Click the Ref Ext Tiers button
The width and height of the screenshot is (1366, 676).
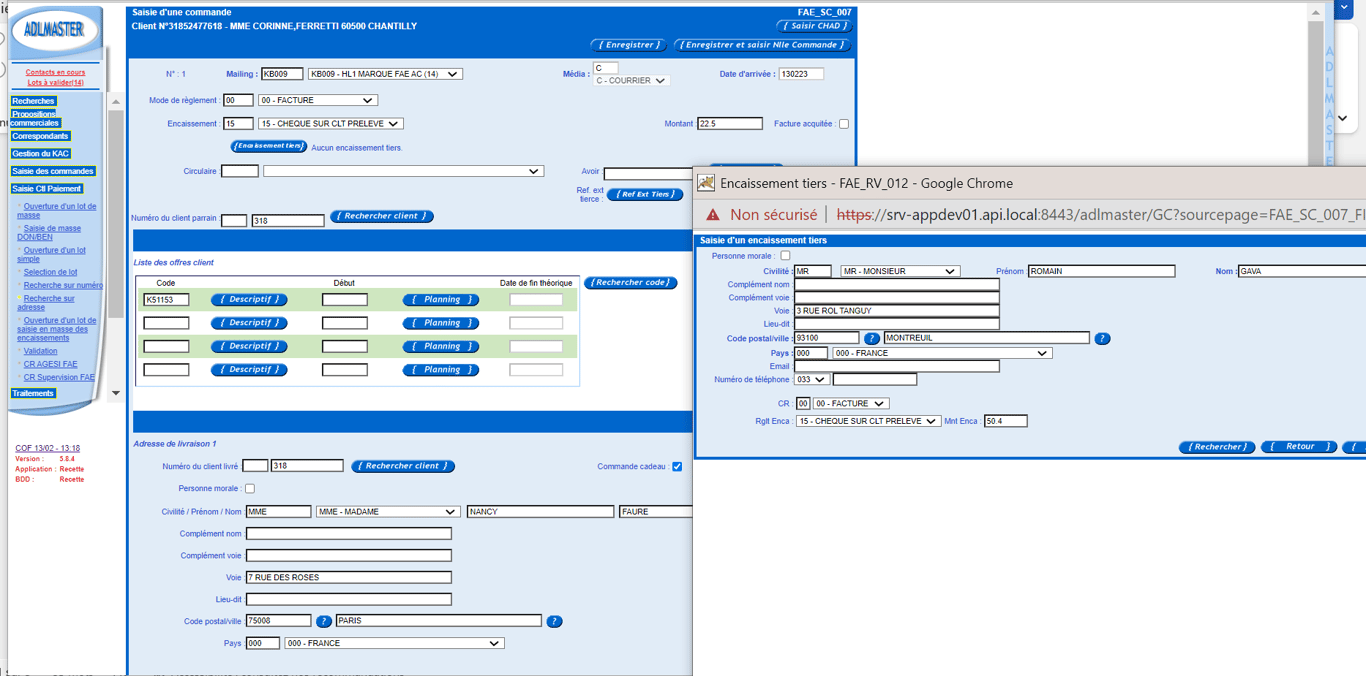(x=644, y=195)
